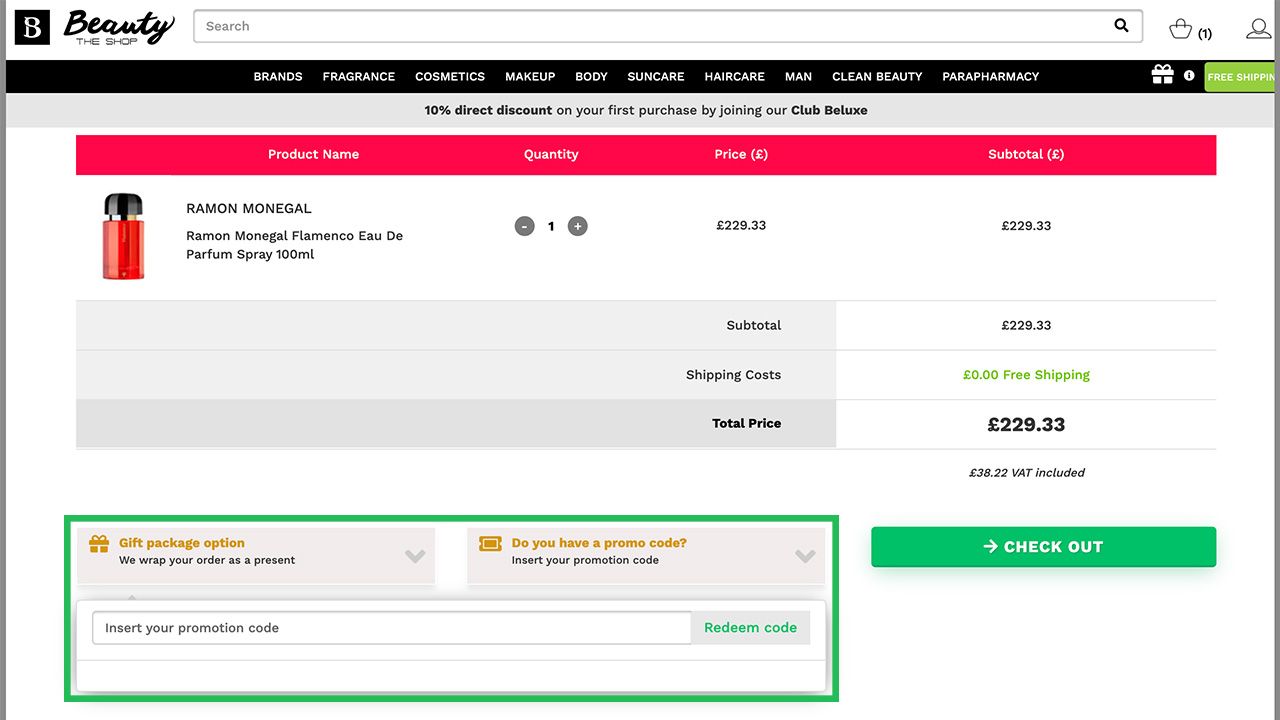Viewport: 1280px width, 720px height.
Task: Click the info icon beside the gift box
Action: pos(1189,75)
